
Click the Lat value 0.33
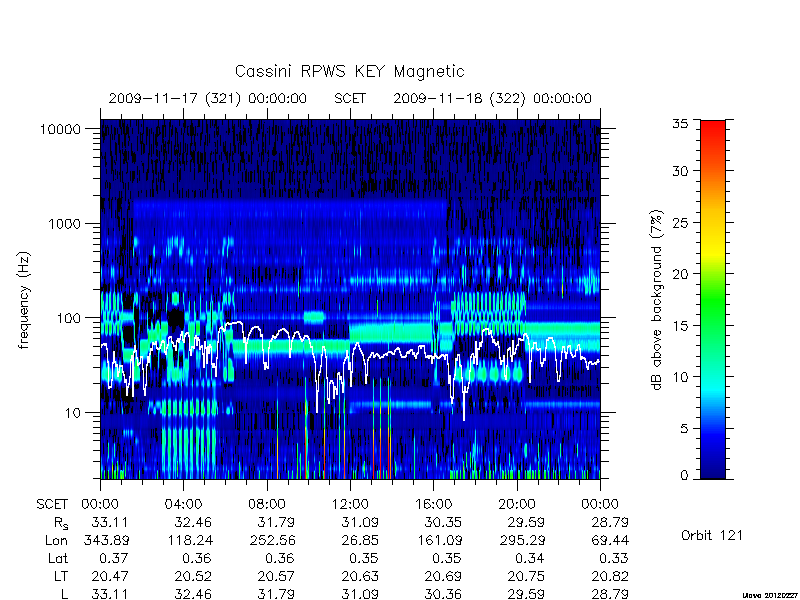pos(614,558)
